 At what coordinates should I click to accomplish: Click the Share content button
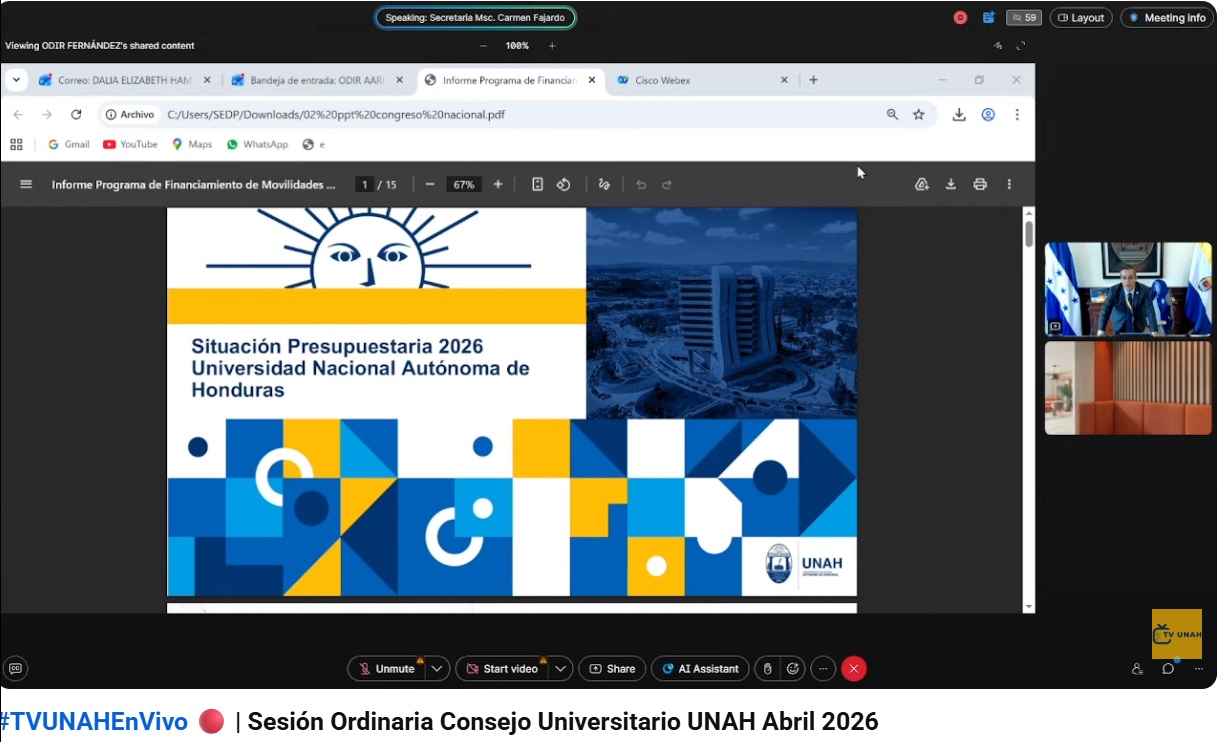pyautogui.click(x=612, y=669)
